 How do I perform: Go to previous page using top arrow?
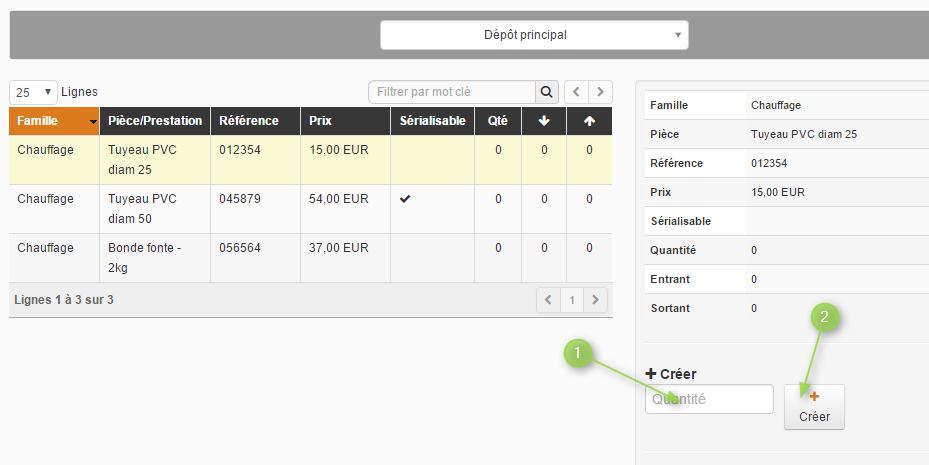576,92
